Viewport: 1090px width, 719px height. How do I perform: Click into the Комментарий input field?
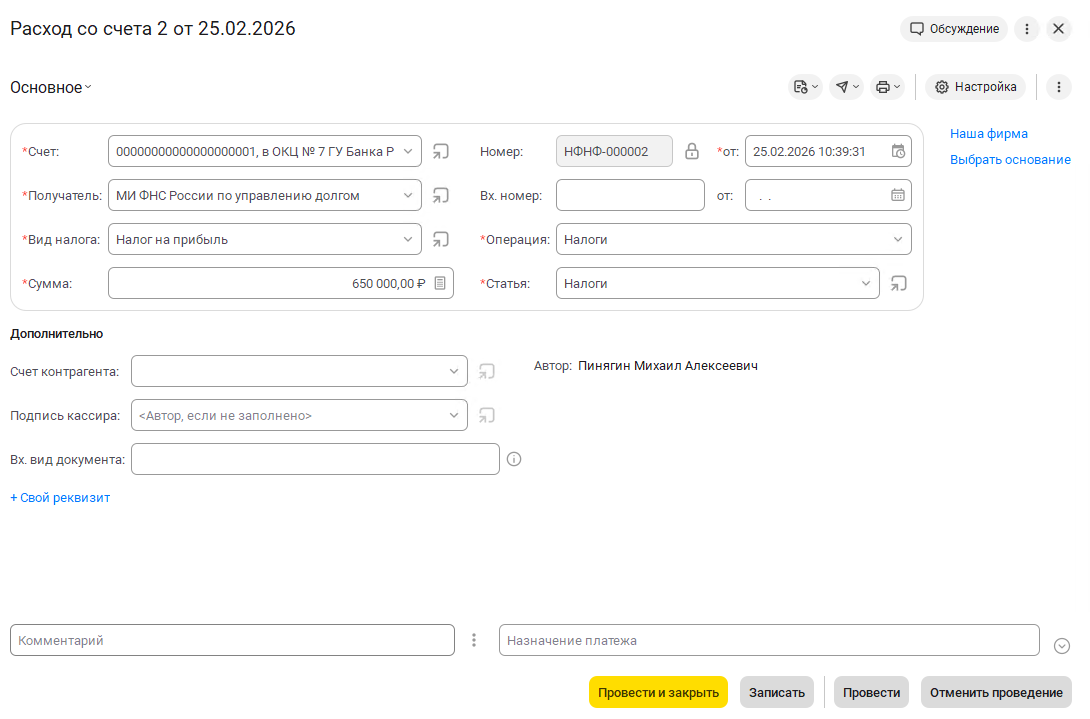[x=232, y=641]
